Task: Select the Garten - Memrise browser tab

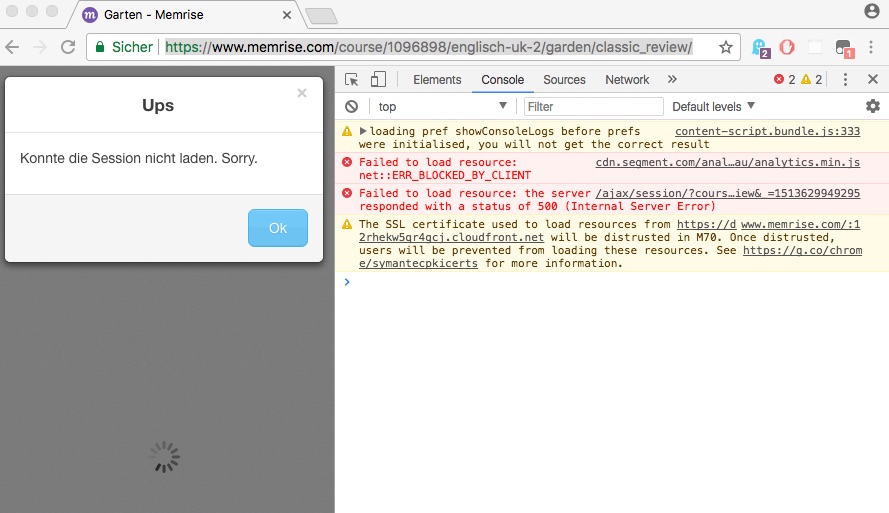Action: click(x=187, y=15)
